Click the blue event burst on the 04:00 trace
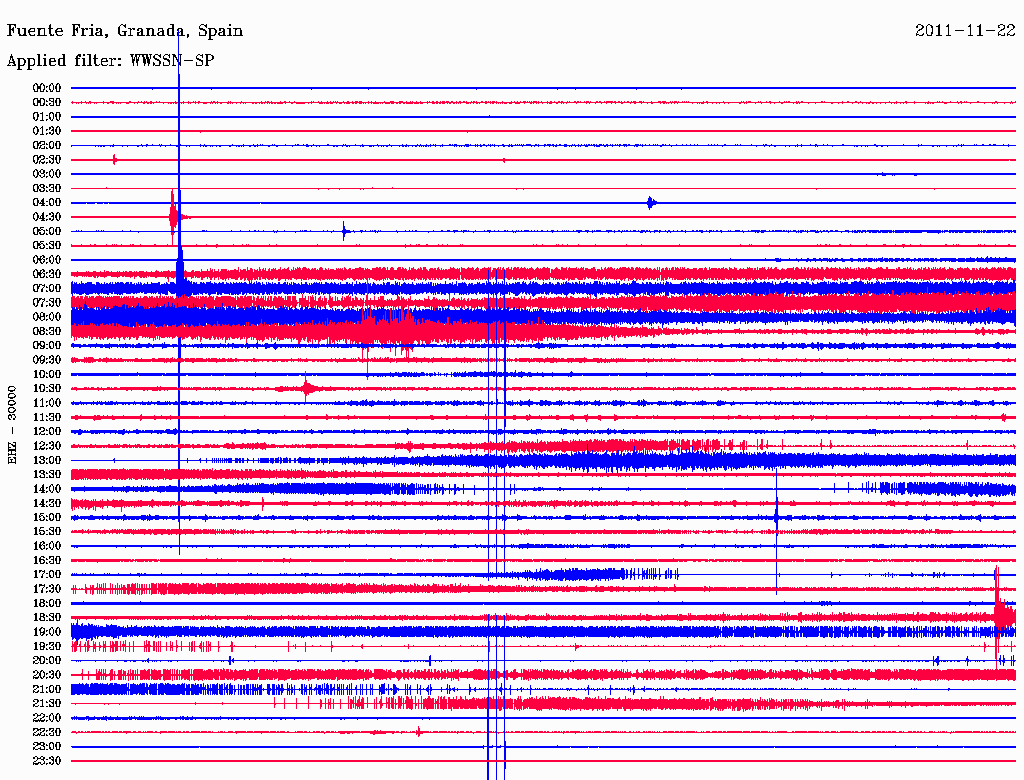Screen dimensions: 1024x780 point(651,203)
